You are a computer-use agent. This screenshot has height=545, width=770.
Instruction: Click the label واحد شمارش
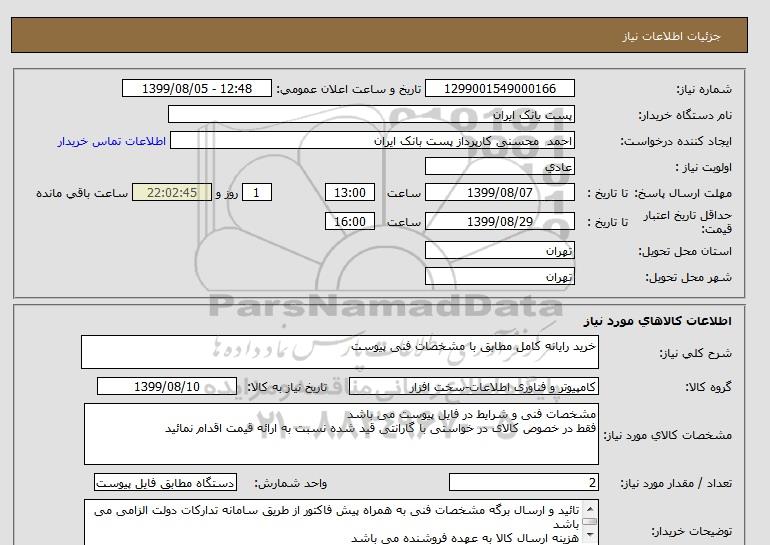[291, 484]
